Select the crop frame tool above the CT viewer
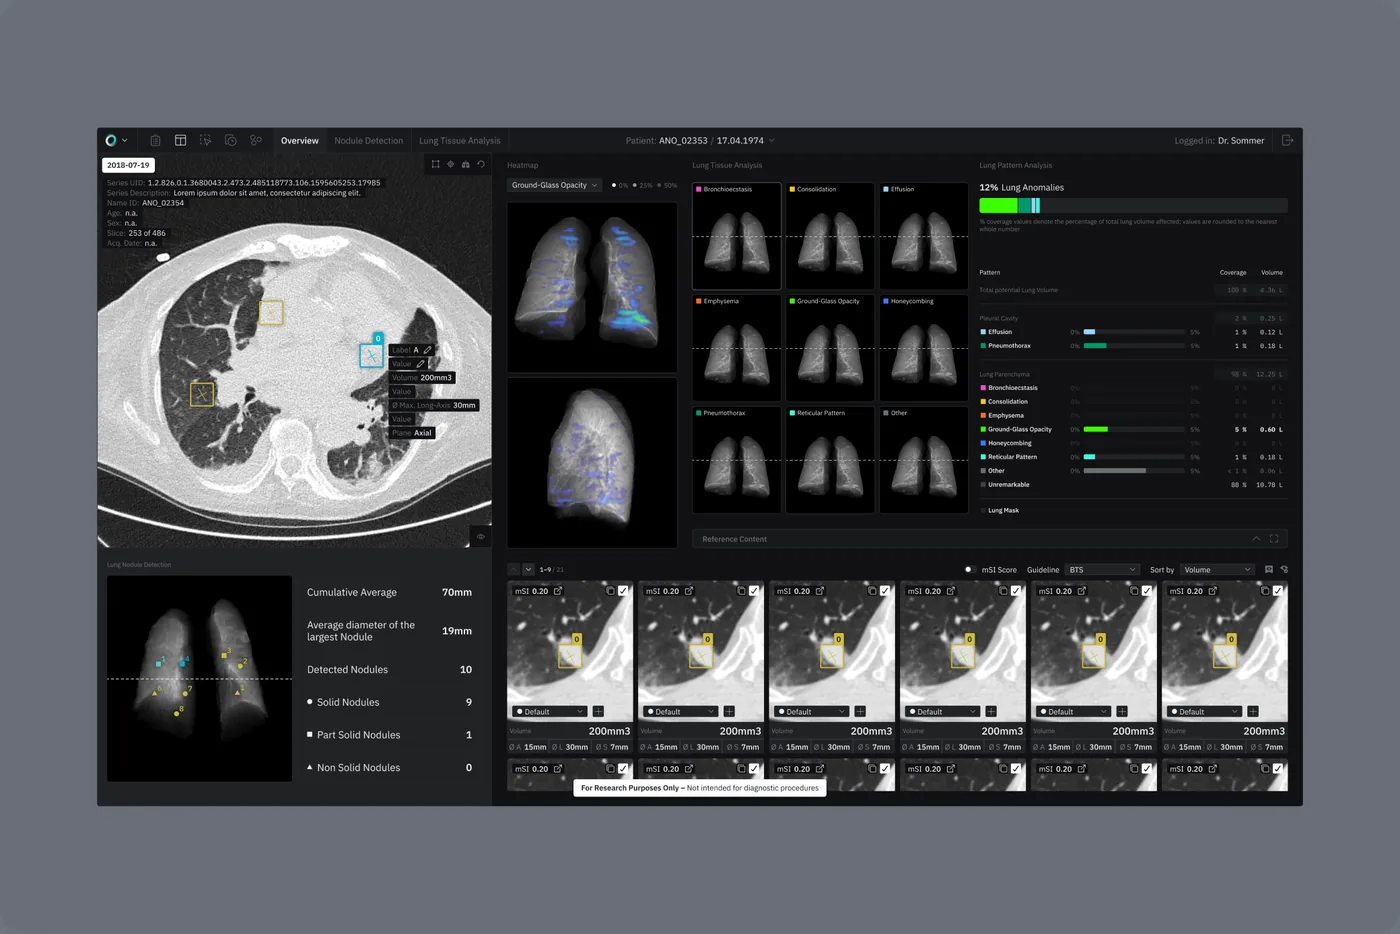 [x=435, y=164]
